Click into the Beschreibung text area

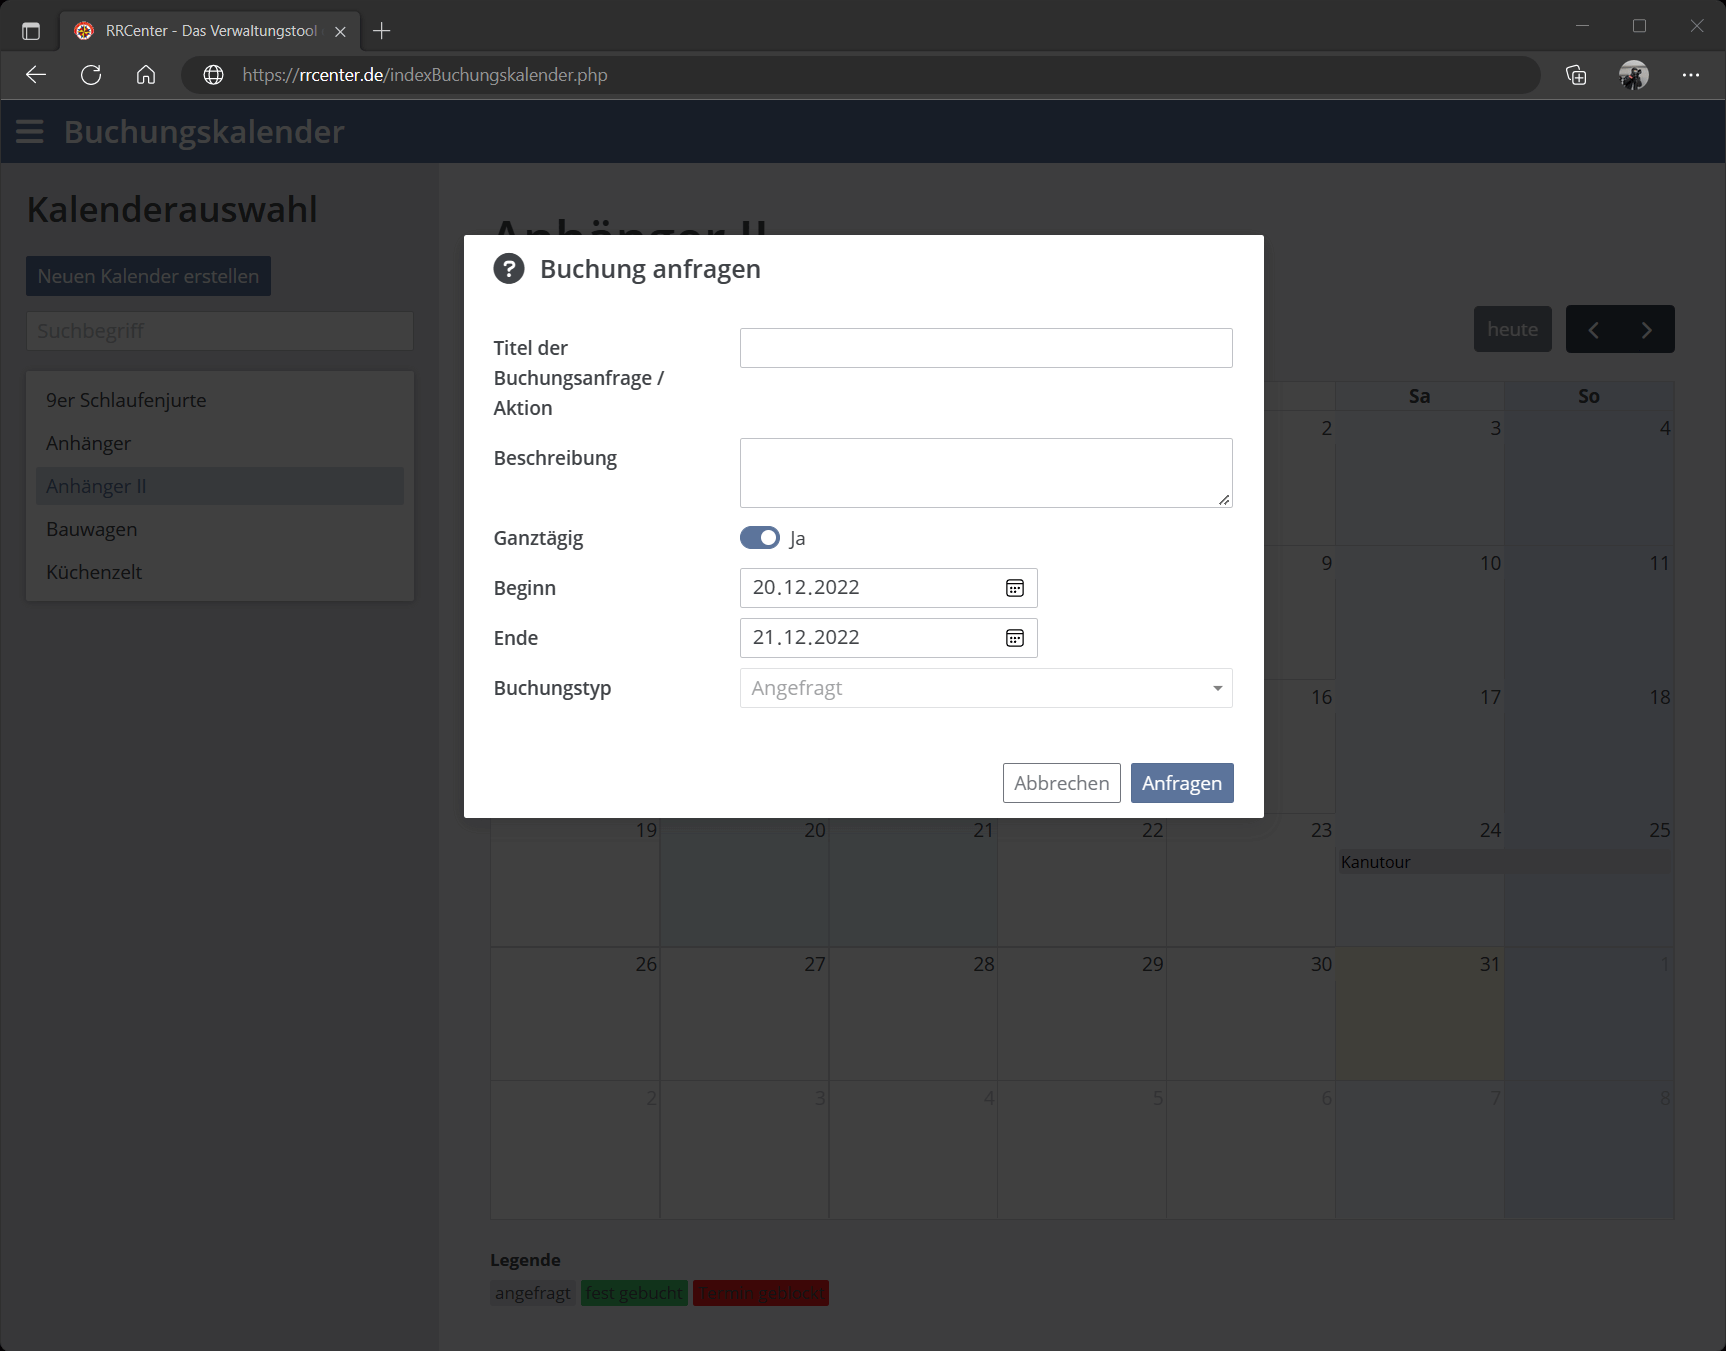click(x=985, y=472)
